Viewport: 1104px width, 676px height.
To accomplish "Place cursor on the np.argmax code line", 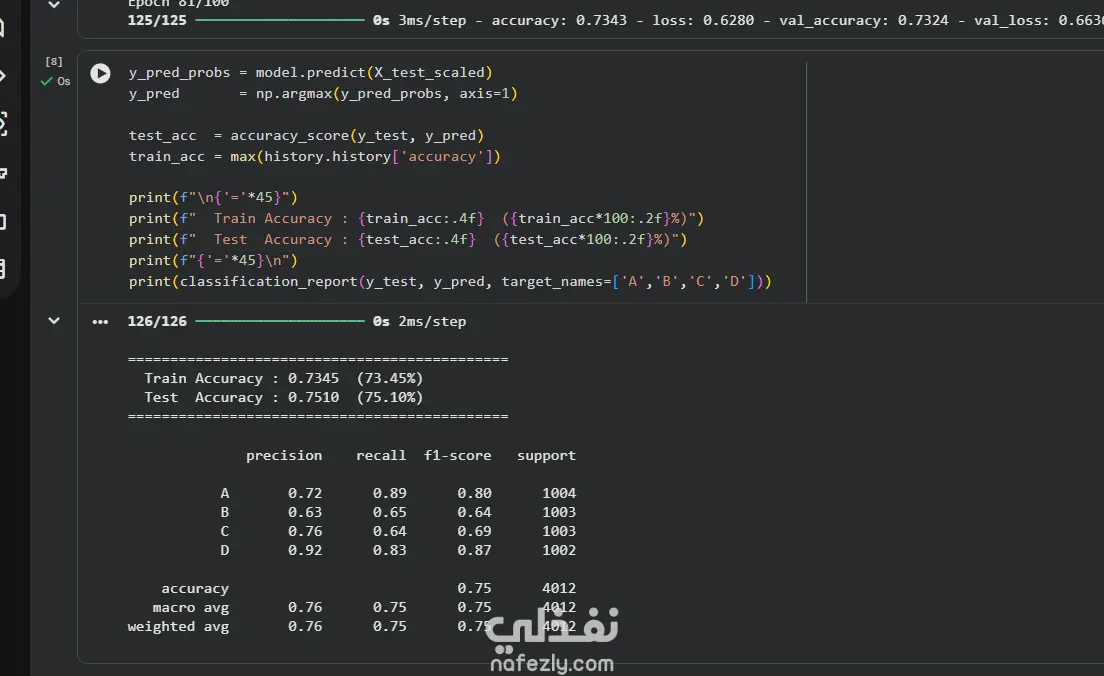I will click(322, 94).
